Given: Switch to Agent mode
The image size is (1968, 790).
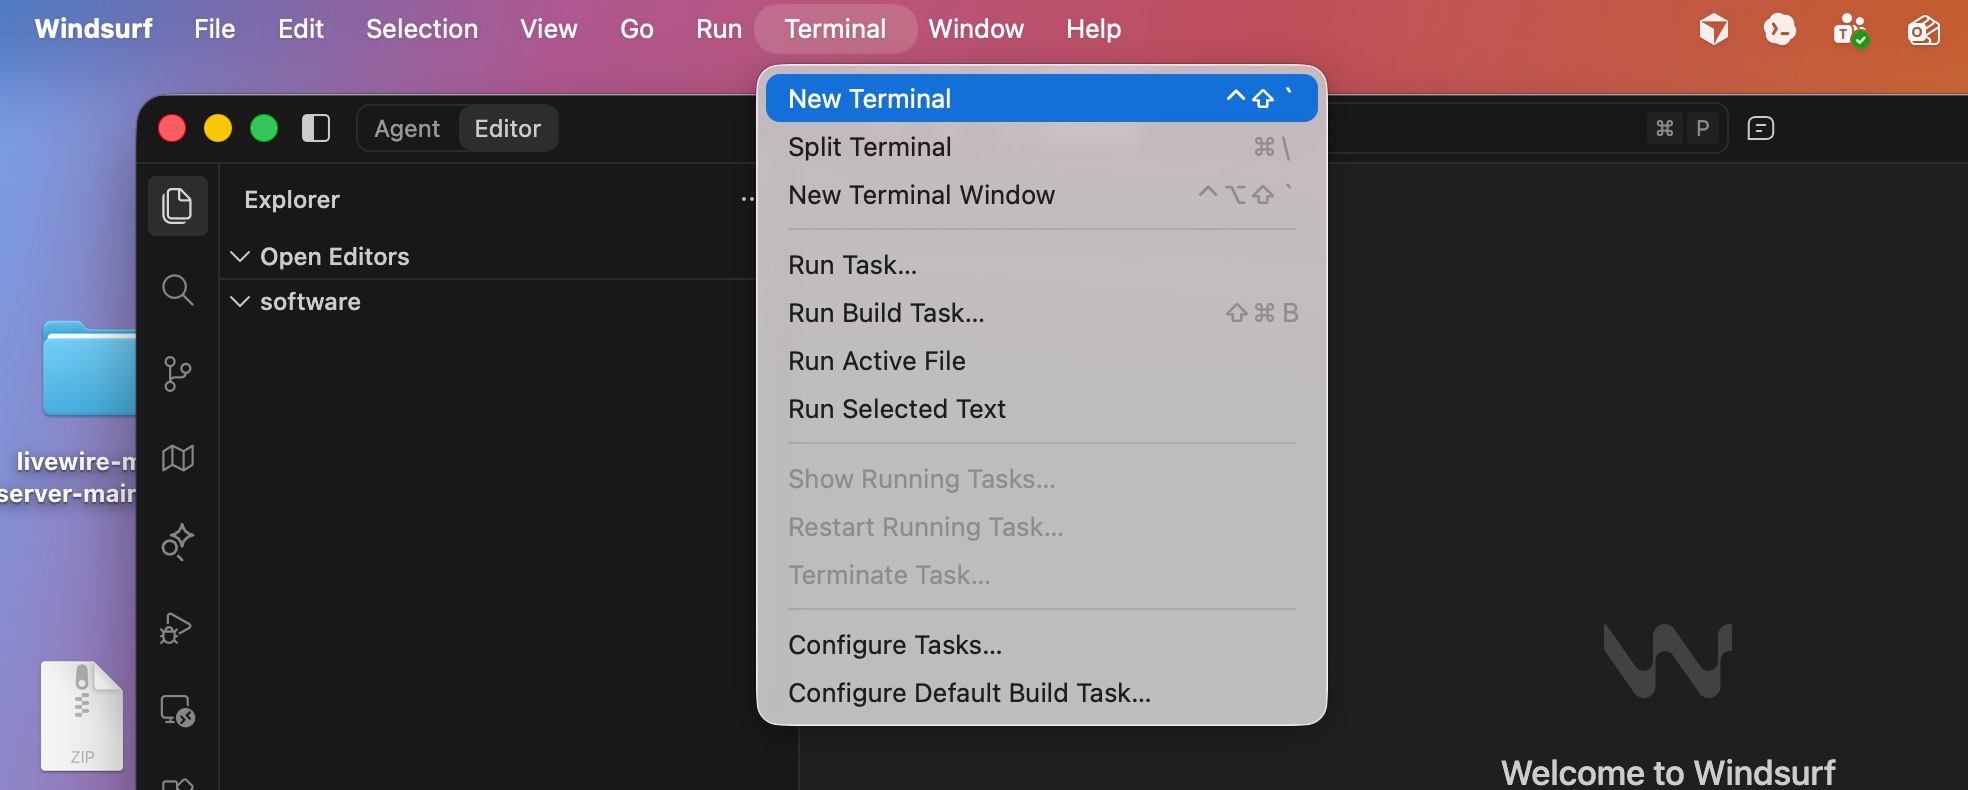Looking at the screenshot, I should tap(407, 129).
